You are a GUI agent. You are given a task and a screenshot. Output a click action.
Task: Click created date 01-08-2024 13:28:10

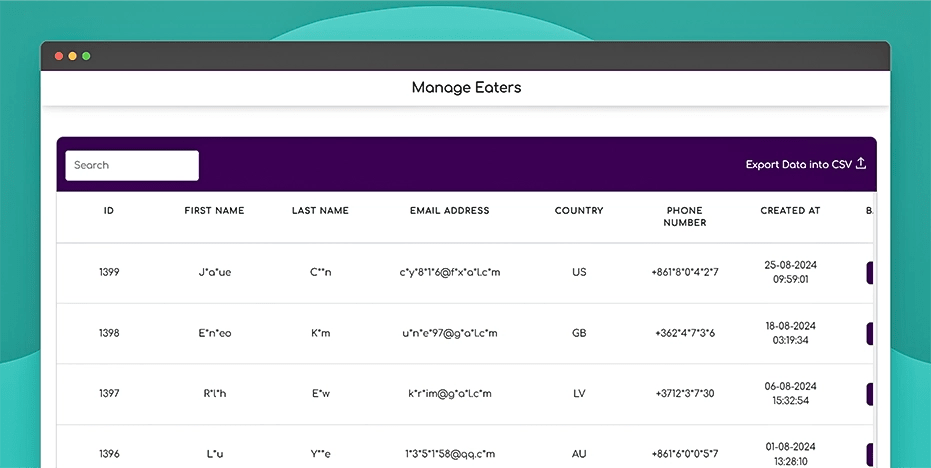790,454
